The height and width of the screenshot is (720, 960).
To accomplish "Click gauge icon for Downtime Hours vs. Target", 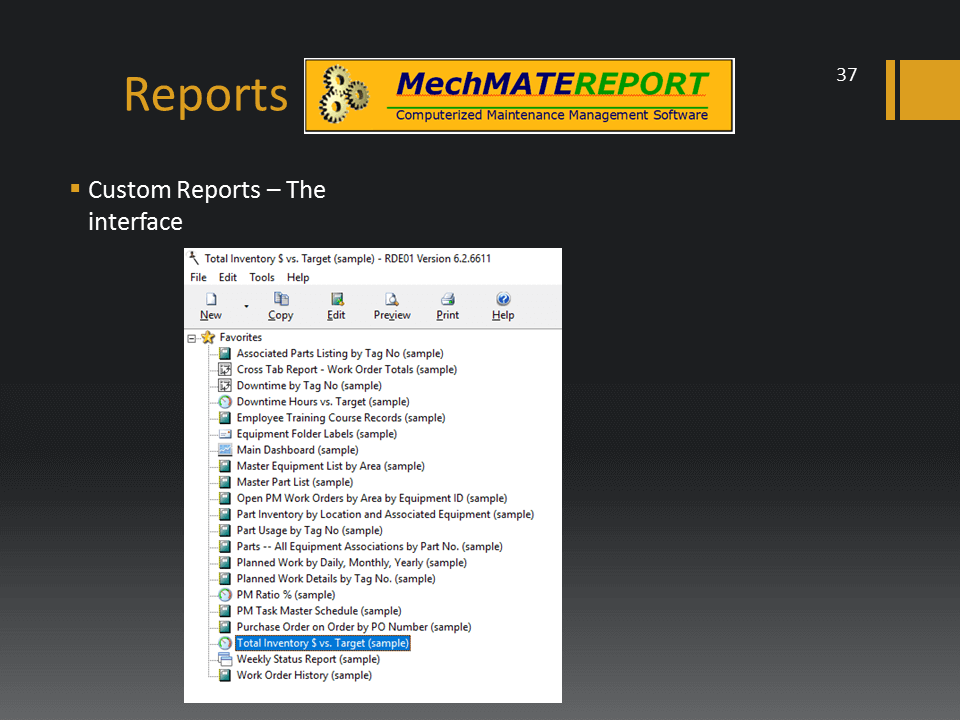I will [225, 402].
